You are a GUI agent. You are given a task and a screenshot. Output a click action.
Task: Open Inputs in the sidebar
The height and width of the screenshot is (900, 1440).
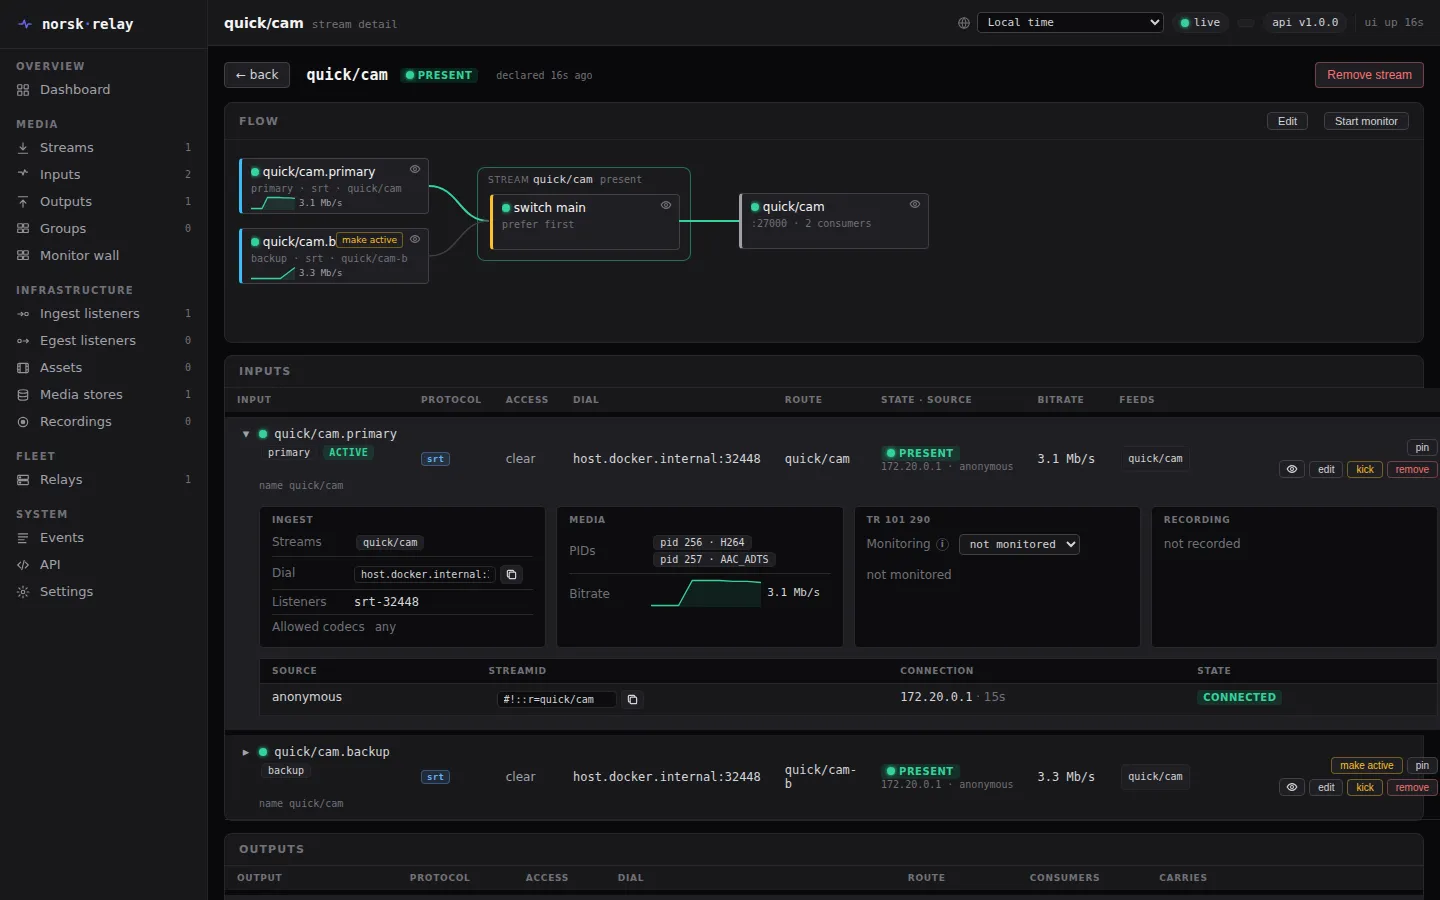(x=104, y=175)
